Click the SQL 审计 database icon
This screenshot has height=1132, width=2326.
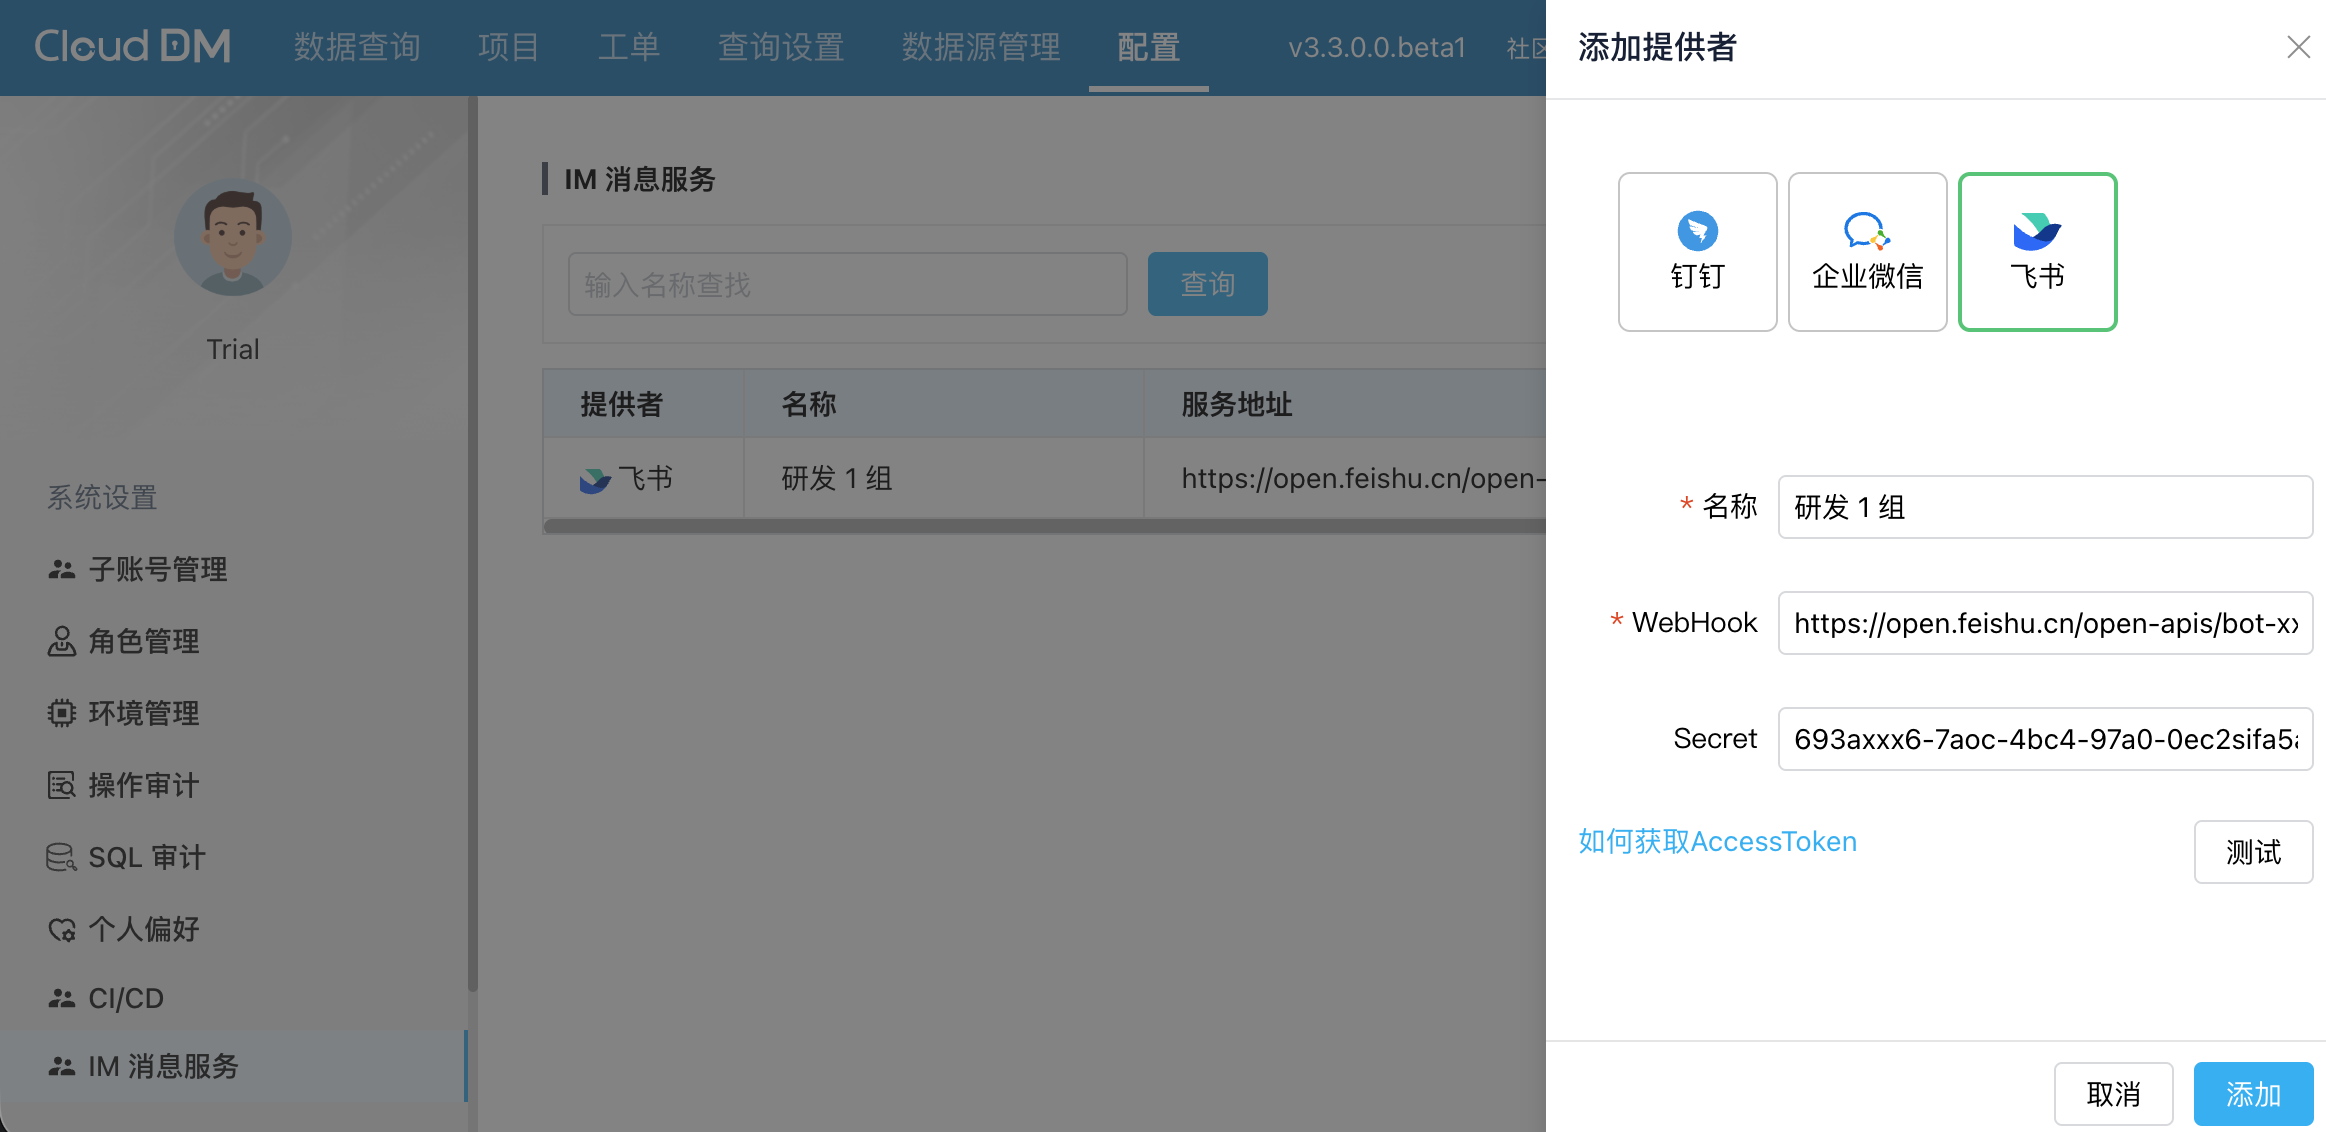(61, 857)
